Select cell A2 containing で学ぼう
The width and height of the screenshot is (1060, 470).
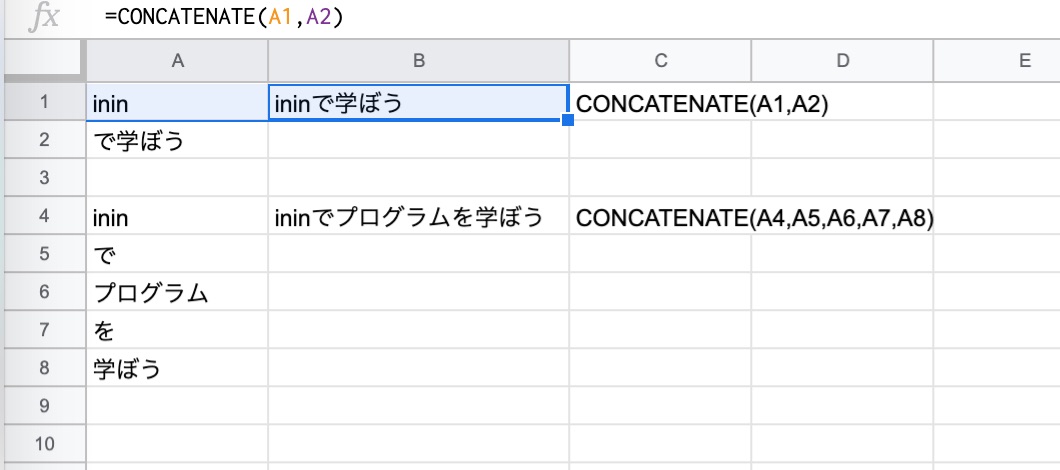[178, 140]
